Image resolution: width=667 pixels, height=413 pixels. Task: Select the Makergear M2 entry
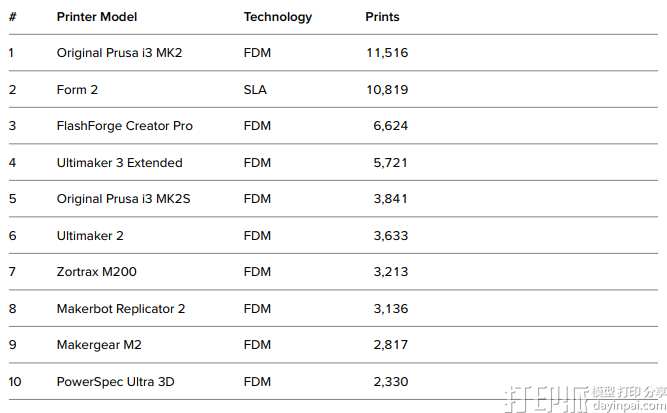(x=99, y=345)
